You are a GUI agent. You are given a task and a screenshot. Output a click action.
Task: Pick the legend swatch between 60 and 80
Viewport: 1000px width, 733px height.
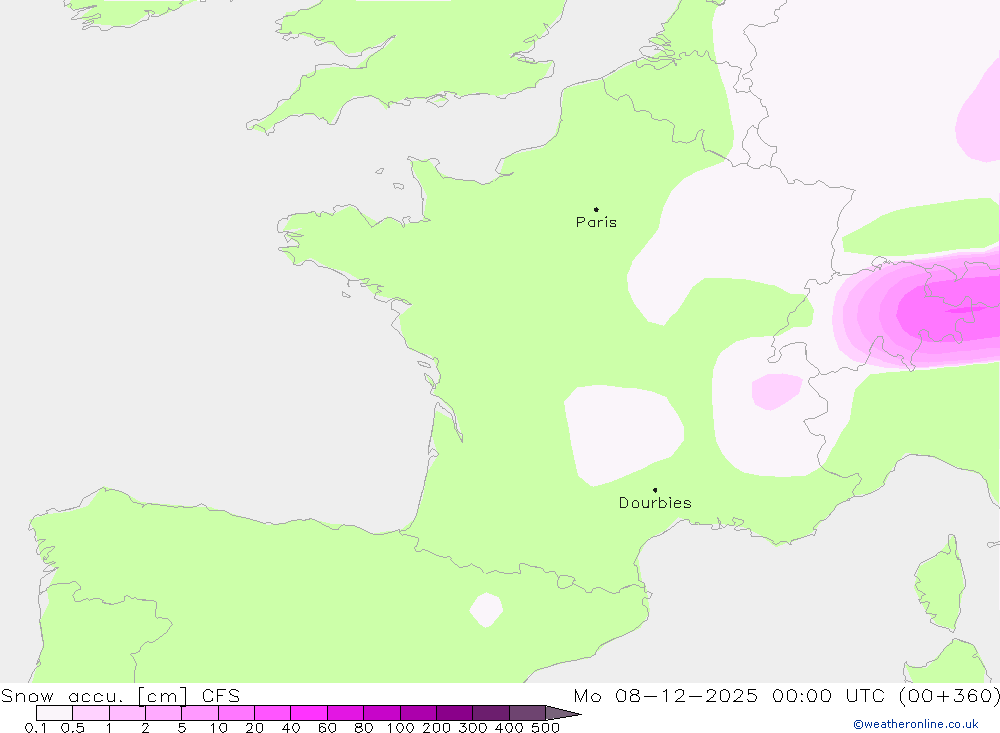point(345,713)
